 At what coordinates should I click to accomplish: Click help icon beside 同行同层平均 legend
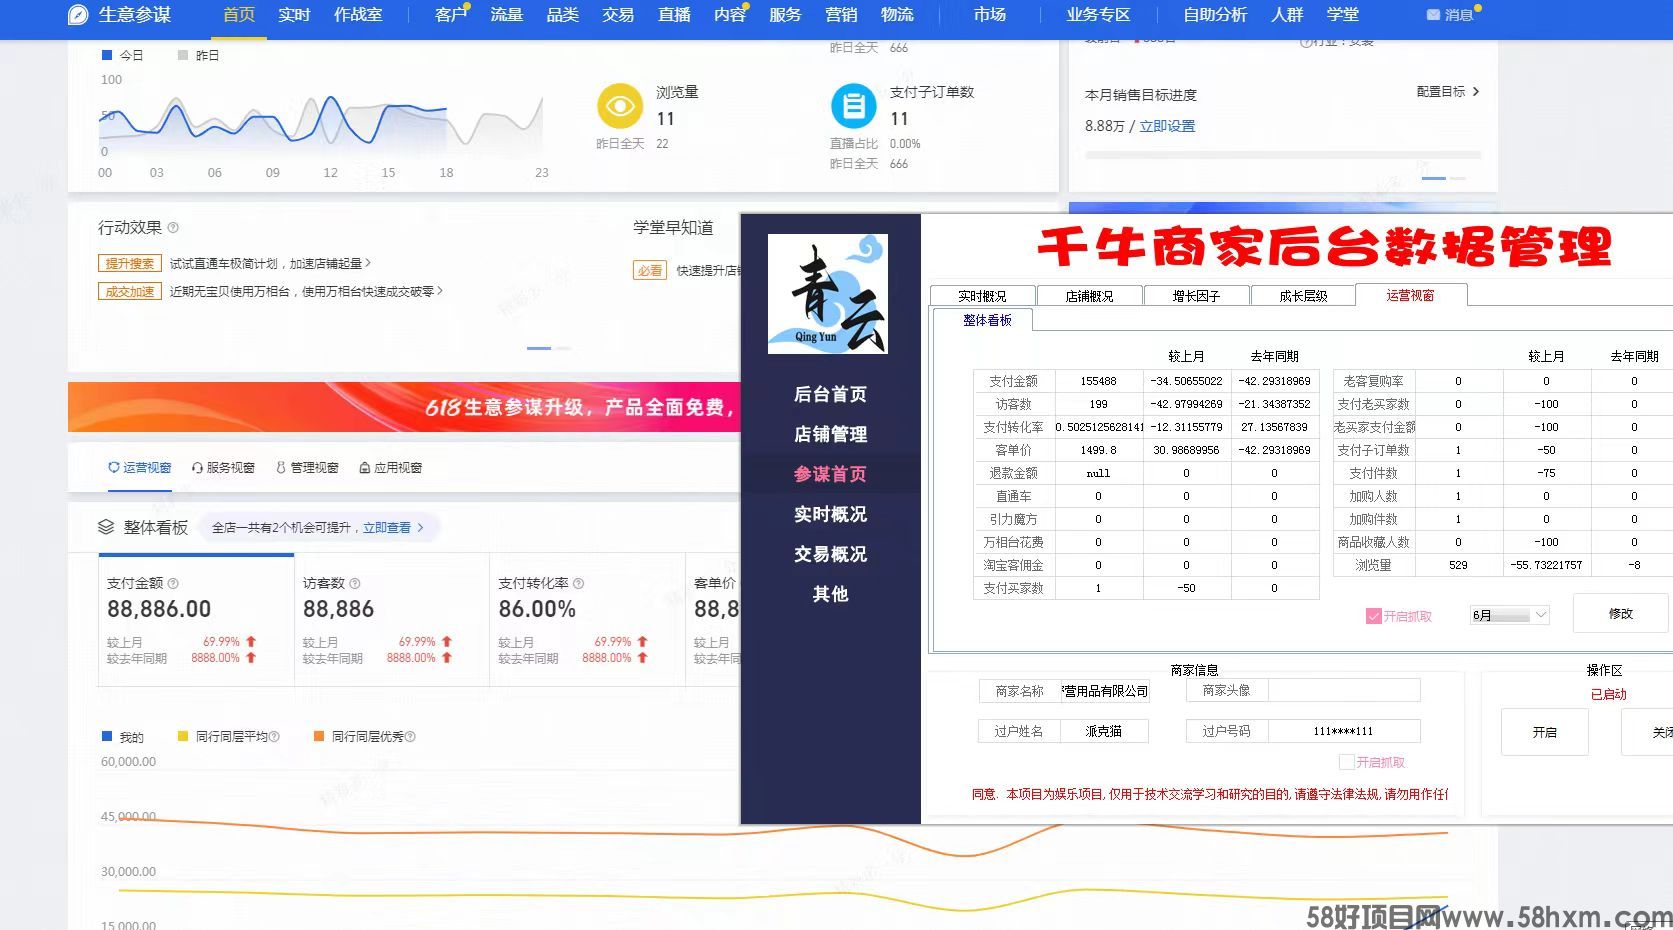274,737
